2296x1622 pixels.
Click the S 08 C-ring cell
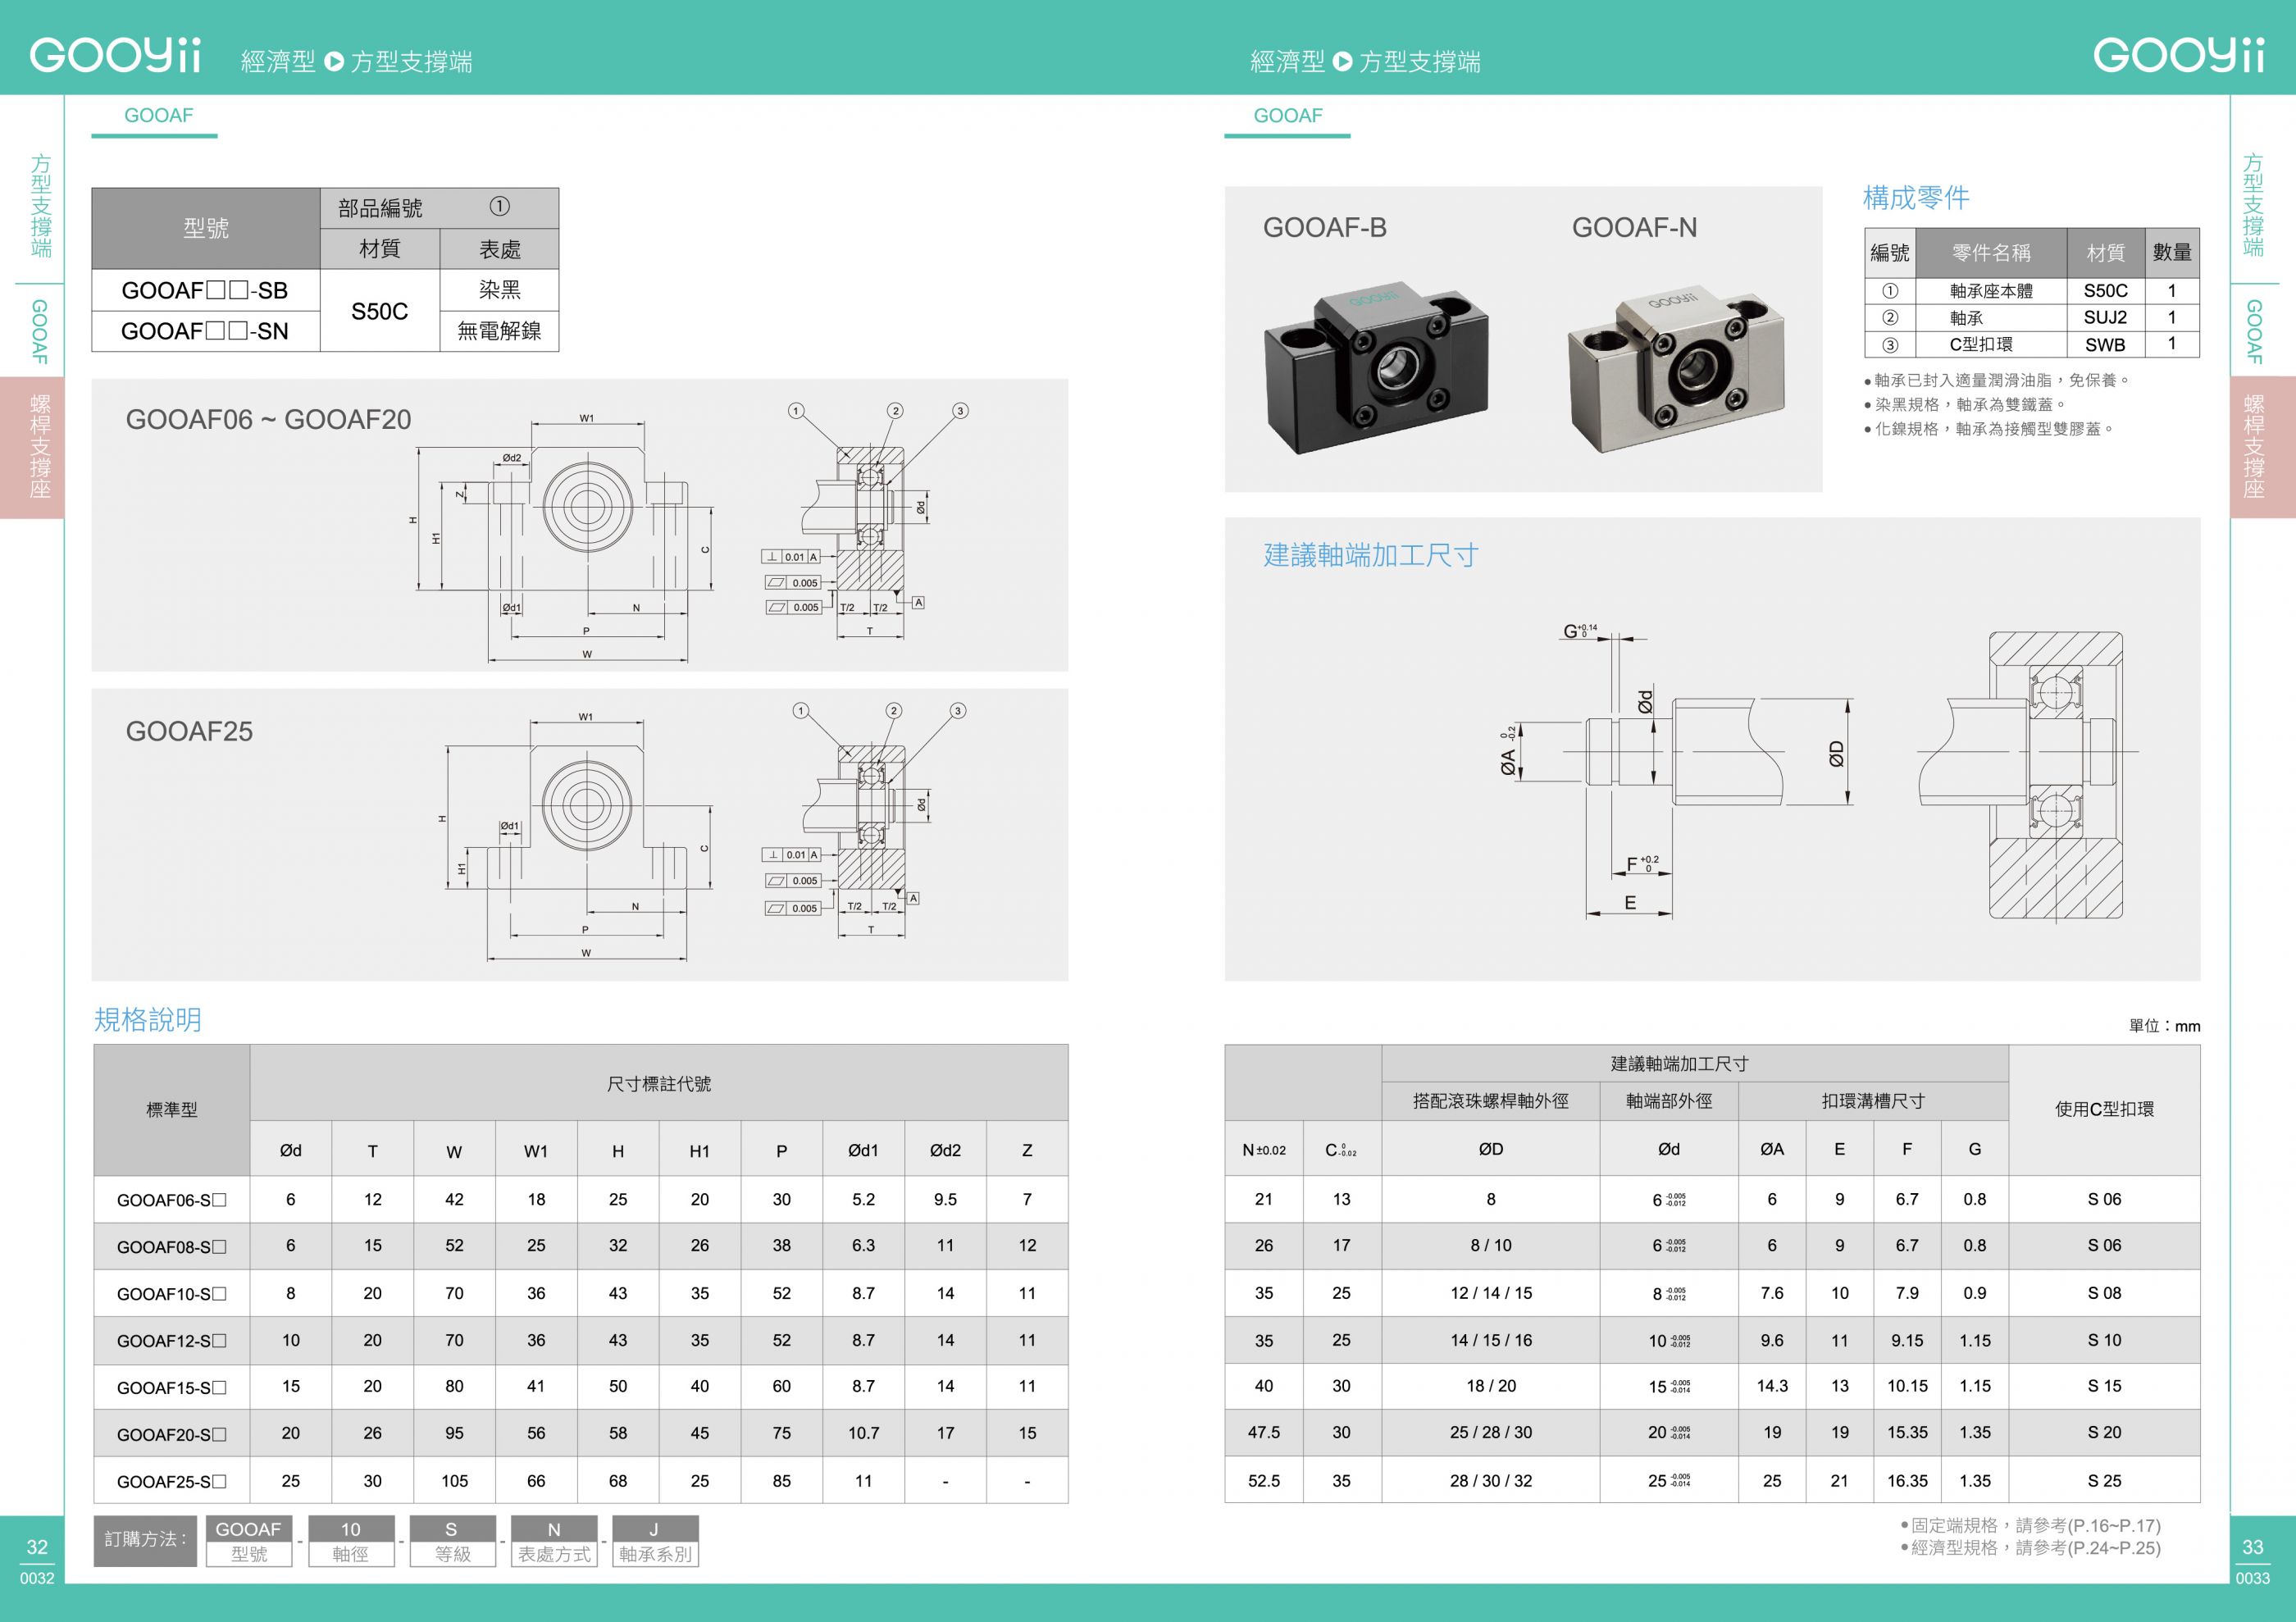(x=2104, y=1293)
